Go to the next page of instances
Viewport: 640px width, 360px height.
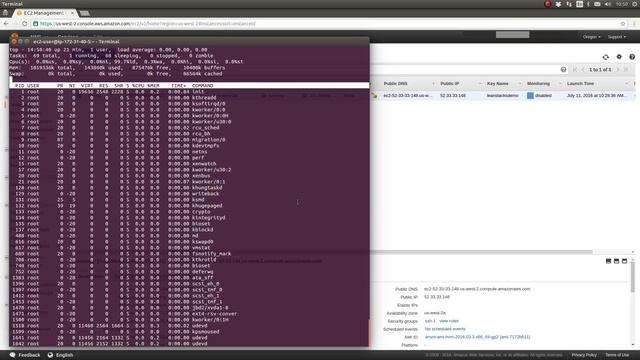pyautogui.click(x=618, y=69)
